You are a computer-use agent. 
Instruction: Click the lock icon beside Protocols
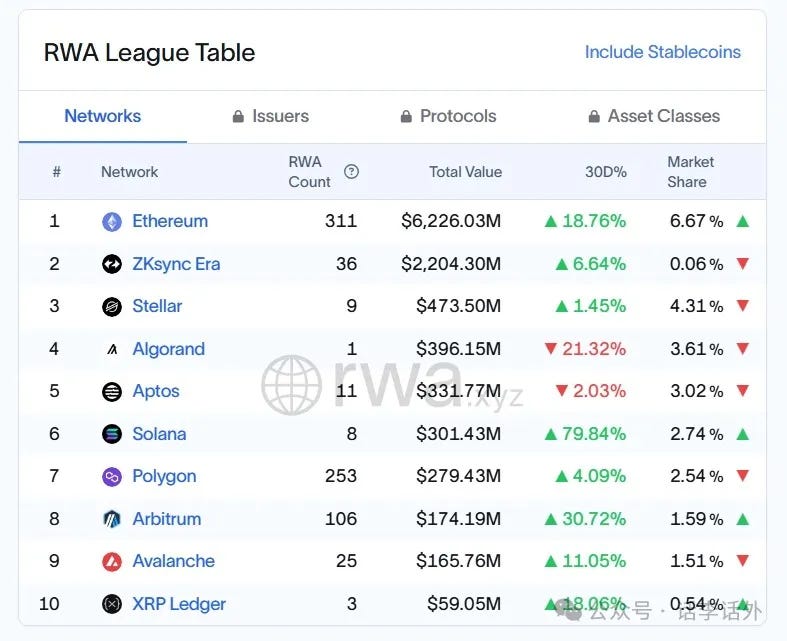tap(406, 116)
